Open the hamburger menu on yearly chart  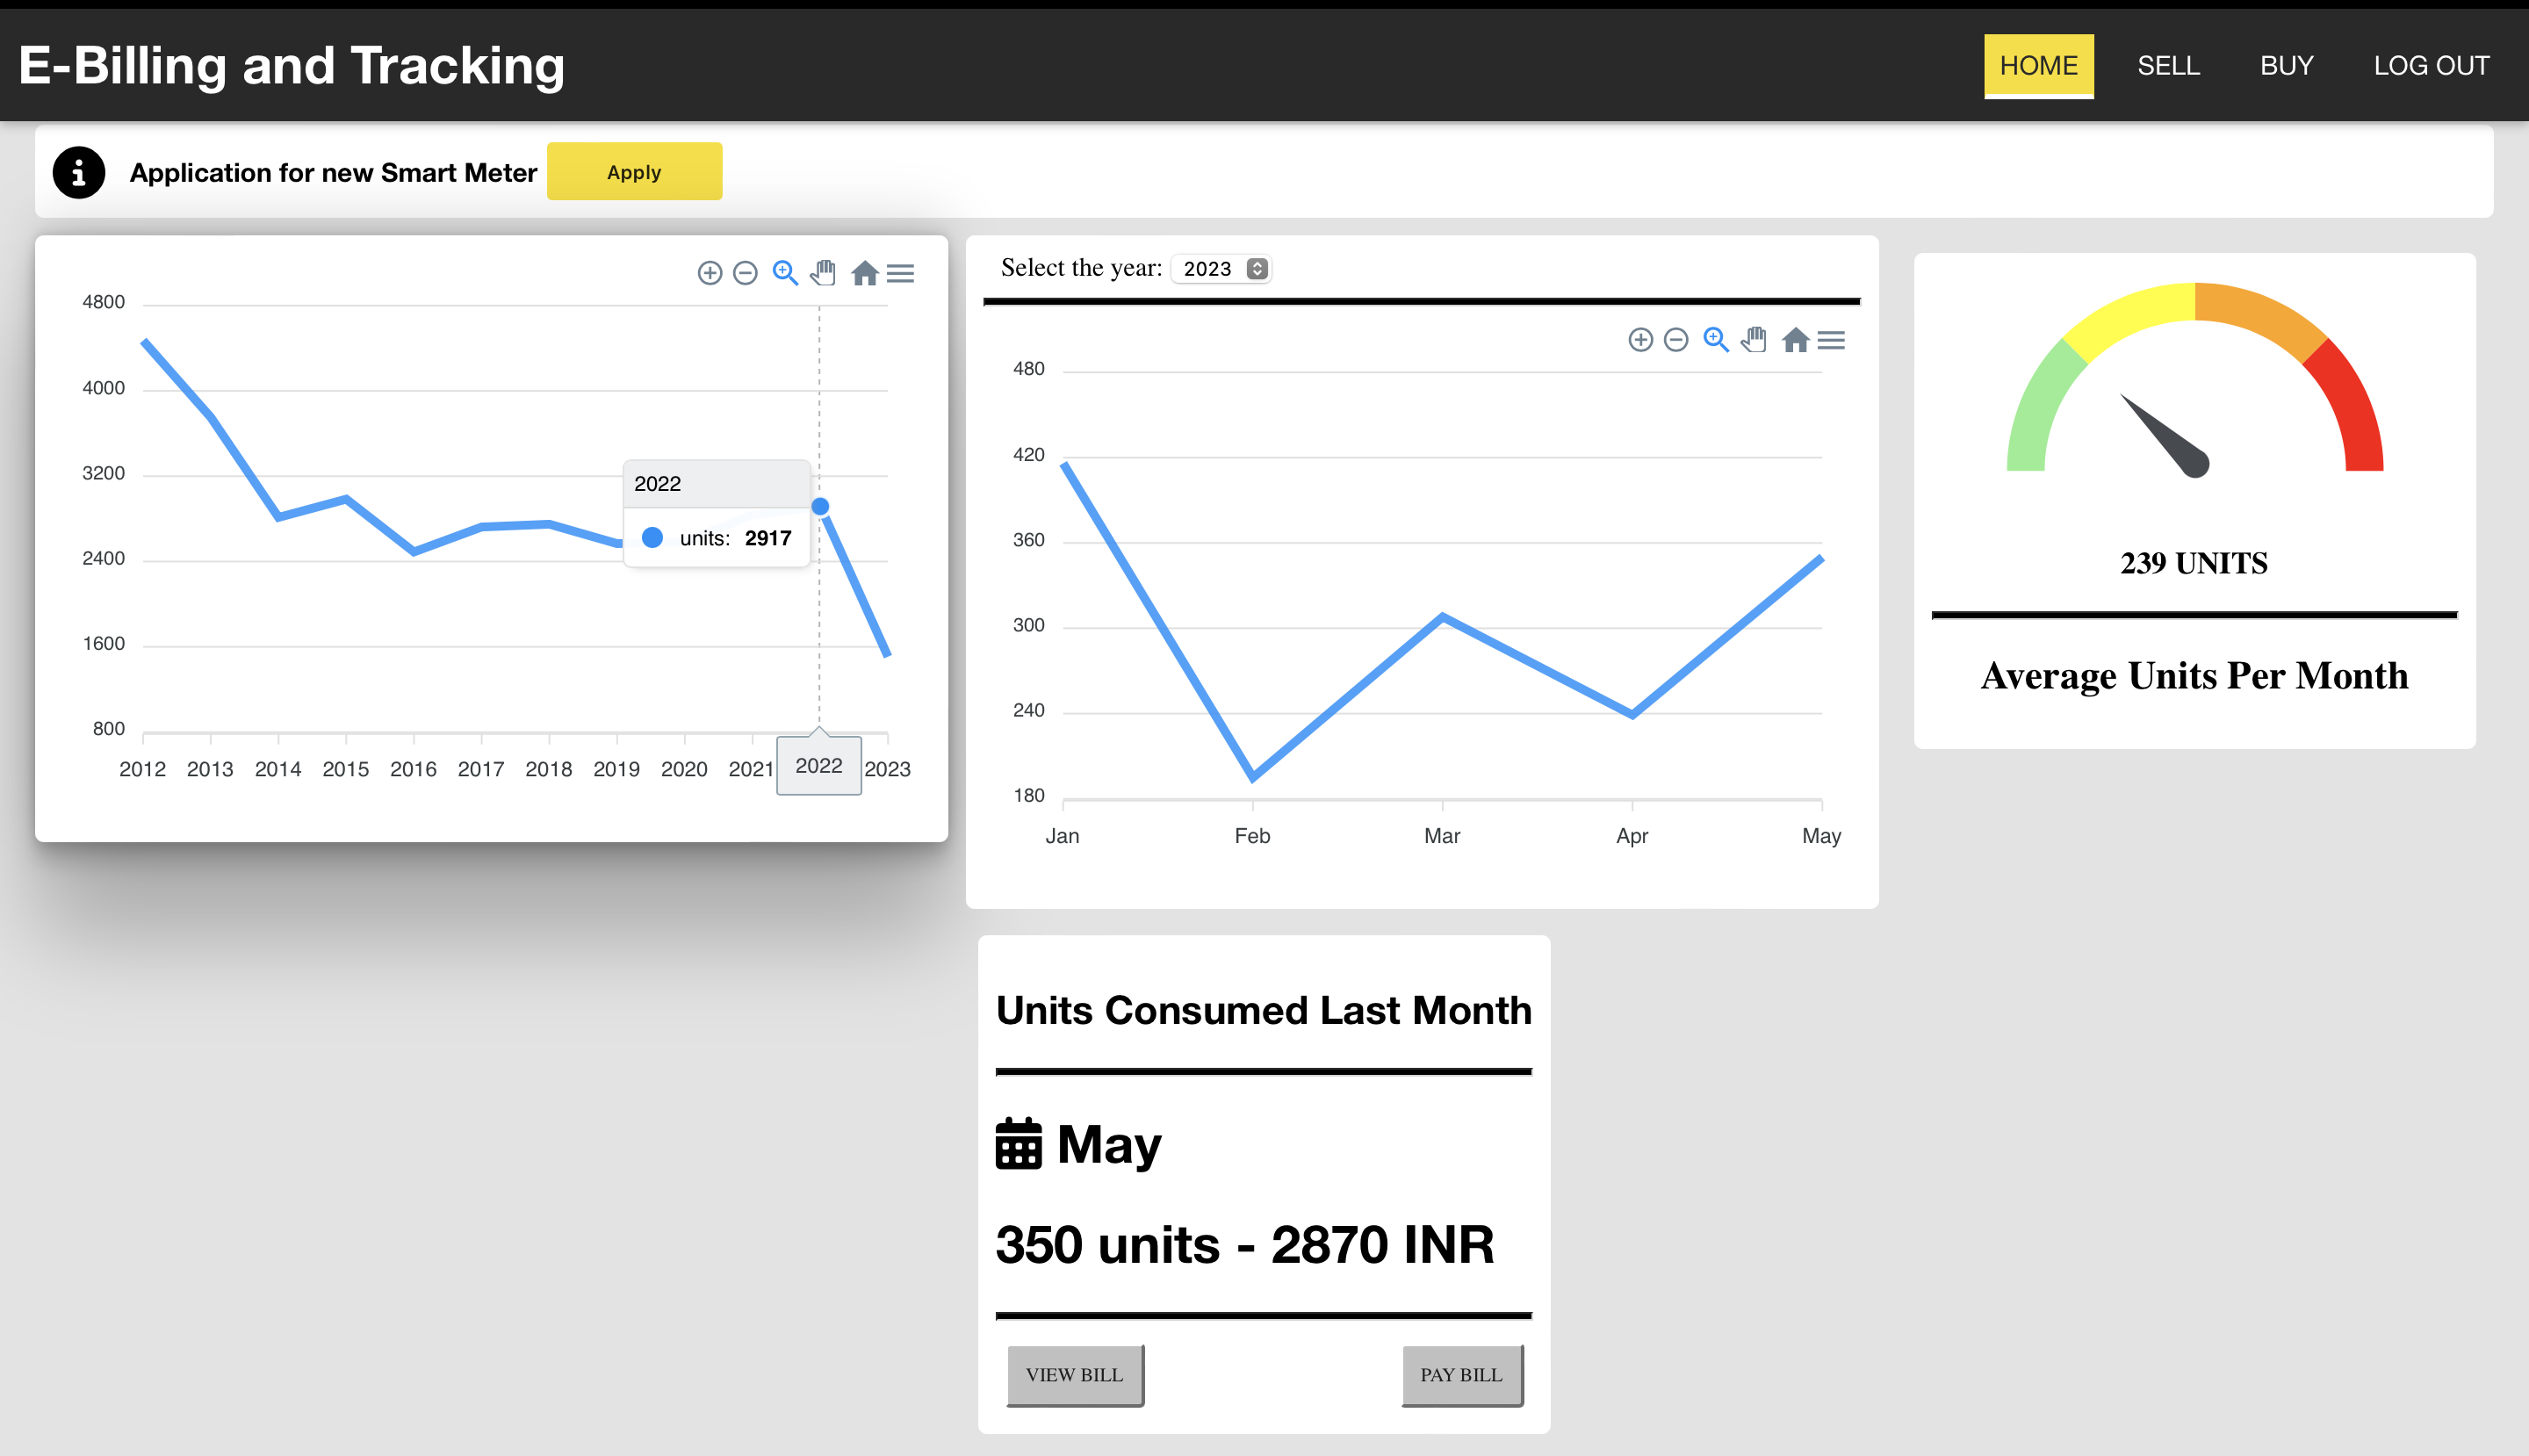point(900,273)
